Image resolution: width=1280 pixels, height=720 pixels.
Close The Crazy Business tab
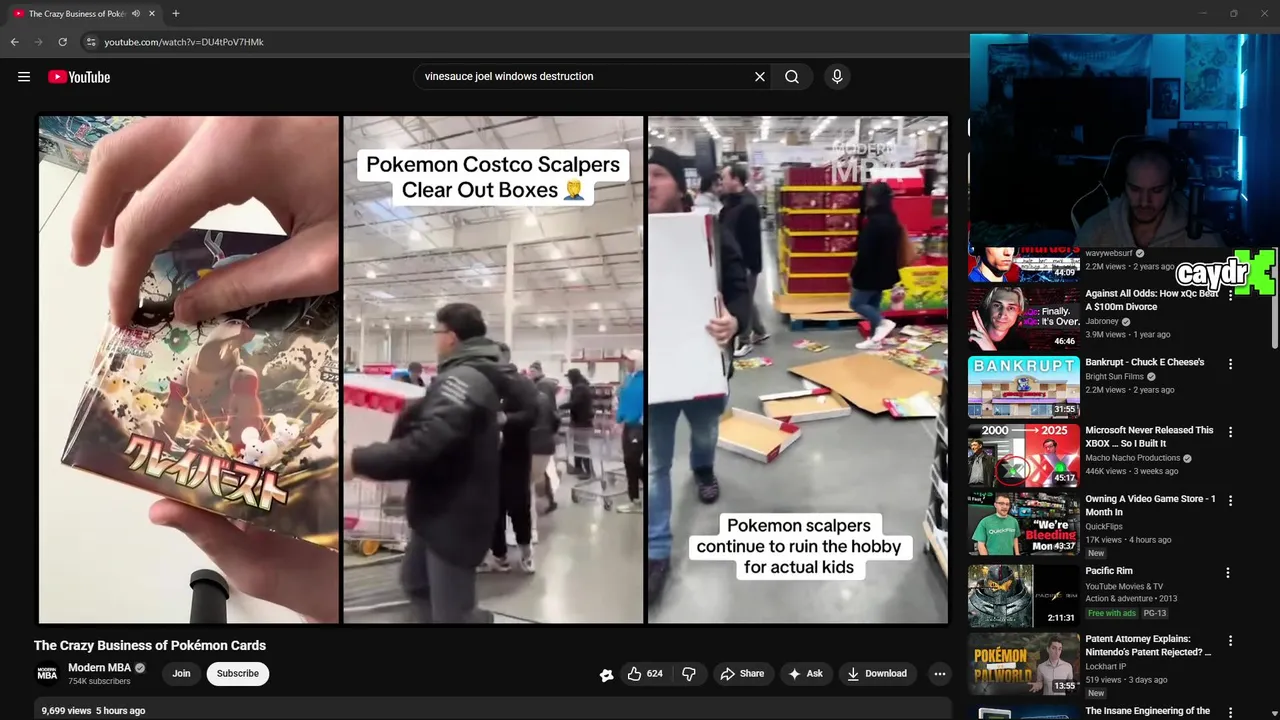152,14
